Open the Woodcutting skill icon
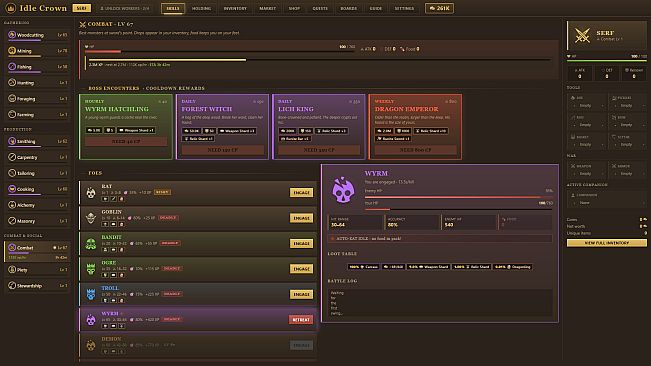The image size is (651, 366). (x=12, y=35)
